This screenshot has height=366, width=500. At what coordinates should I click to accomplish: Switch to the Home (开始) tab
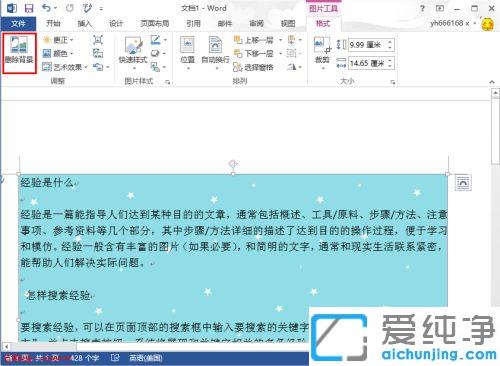click(53, 23)
